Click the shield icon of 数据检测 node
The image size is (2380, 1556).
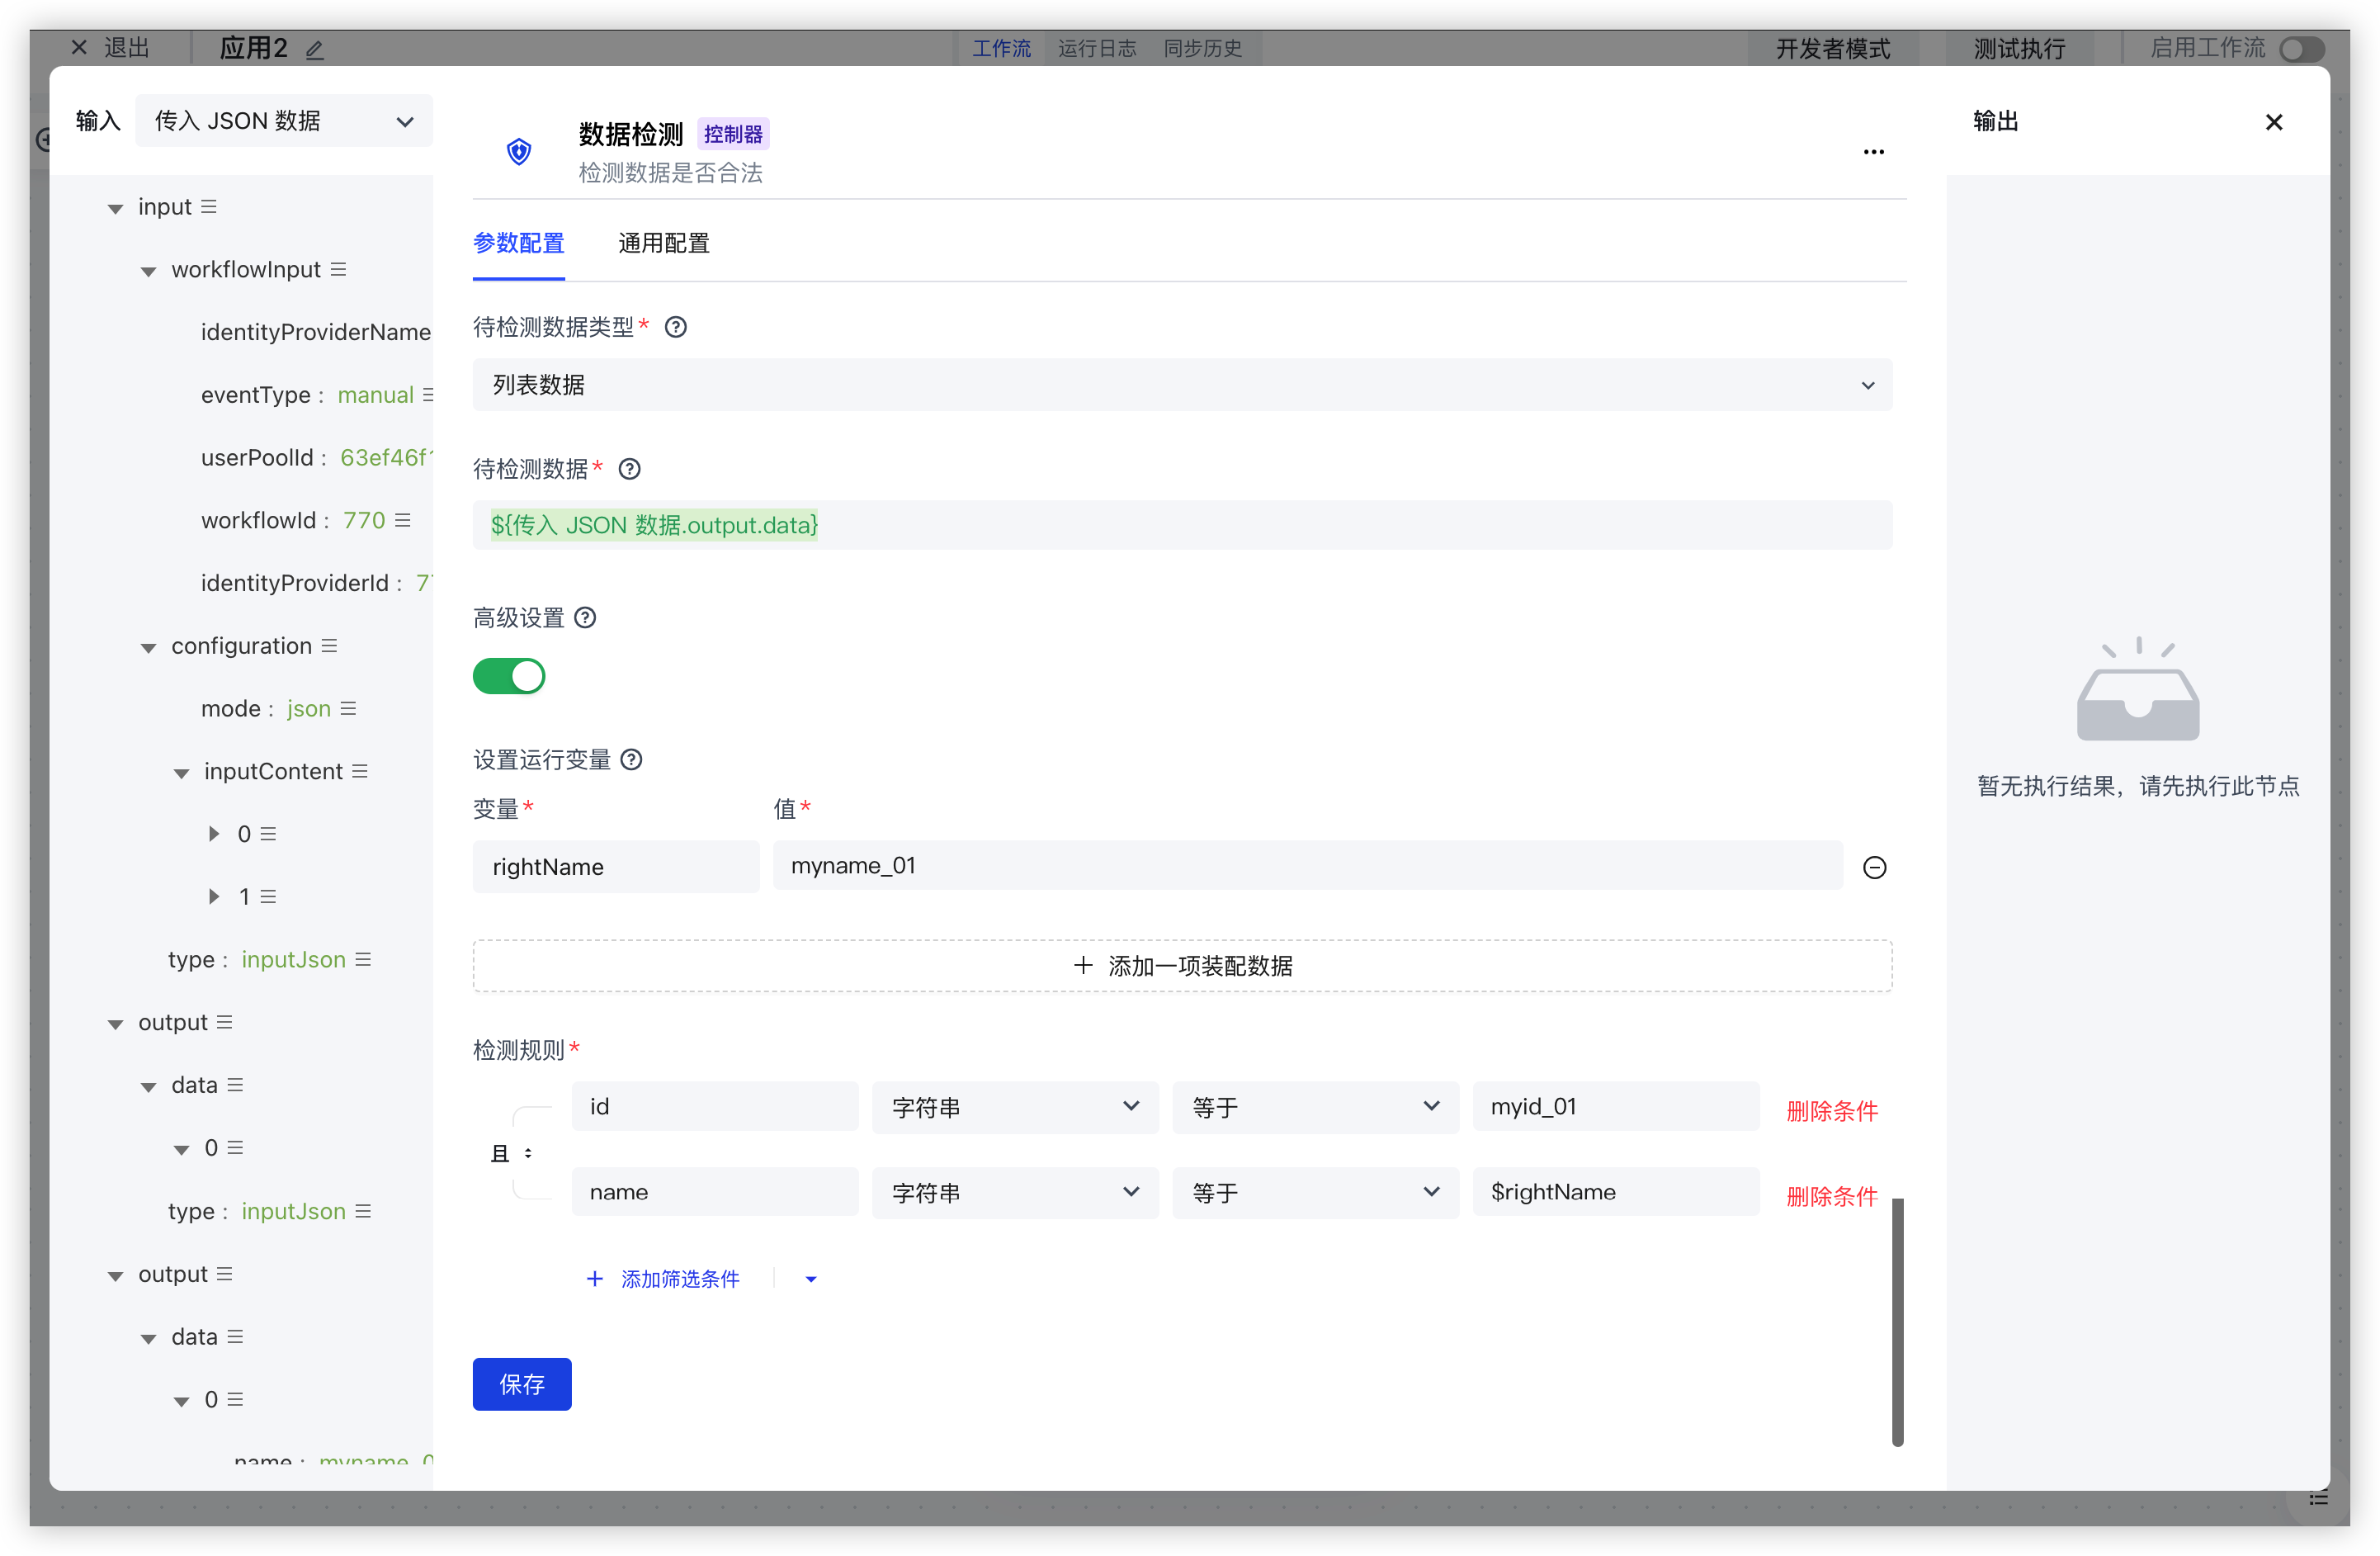point(519,152)
